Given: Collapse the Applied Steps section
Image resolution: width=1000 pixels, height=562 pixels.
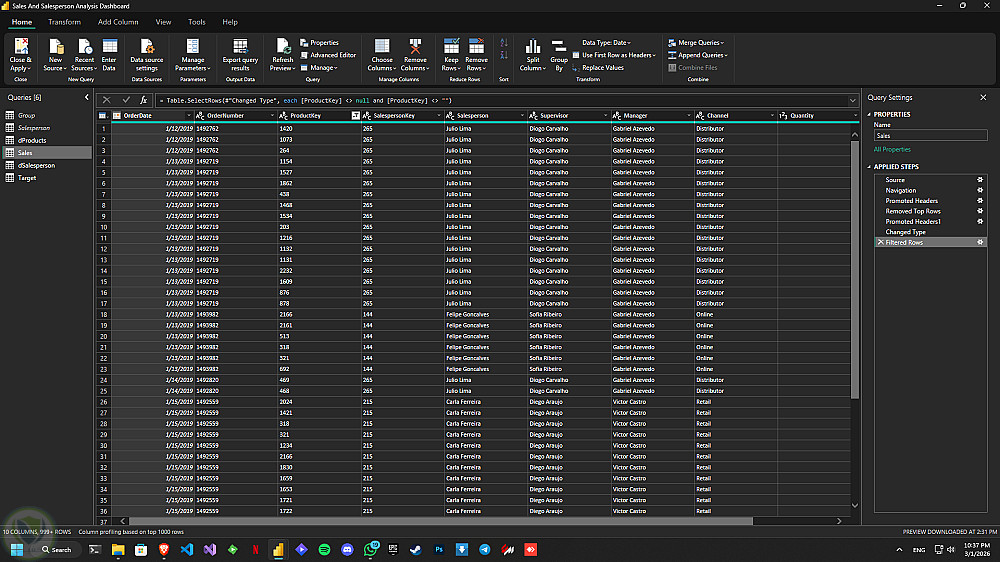Looking at the screenshot, I should point(868,167).
